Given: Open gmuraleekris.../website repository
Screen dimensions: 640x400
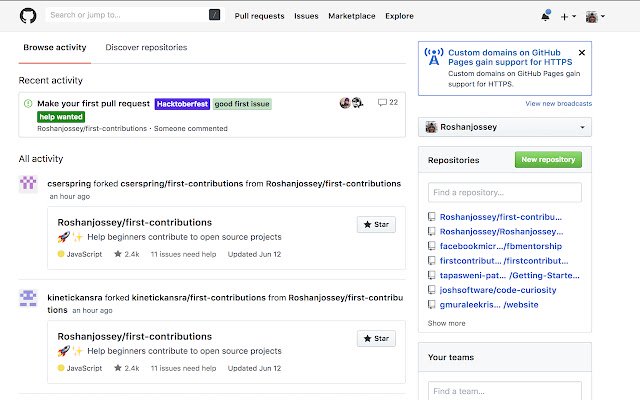Looking at the screenshot, I should (x=489, y=305).
